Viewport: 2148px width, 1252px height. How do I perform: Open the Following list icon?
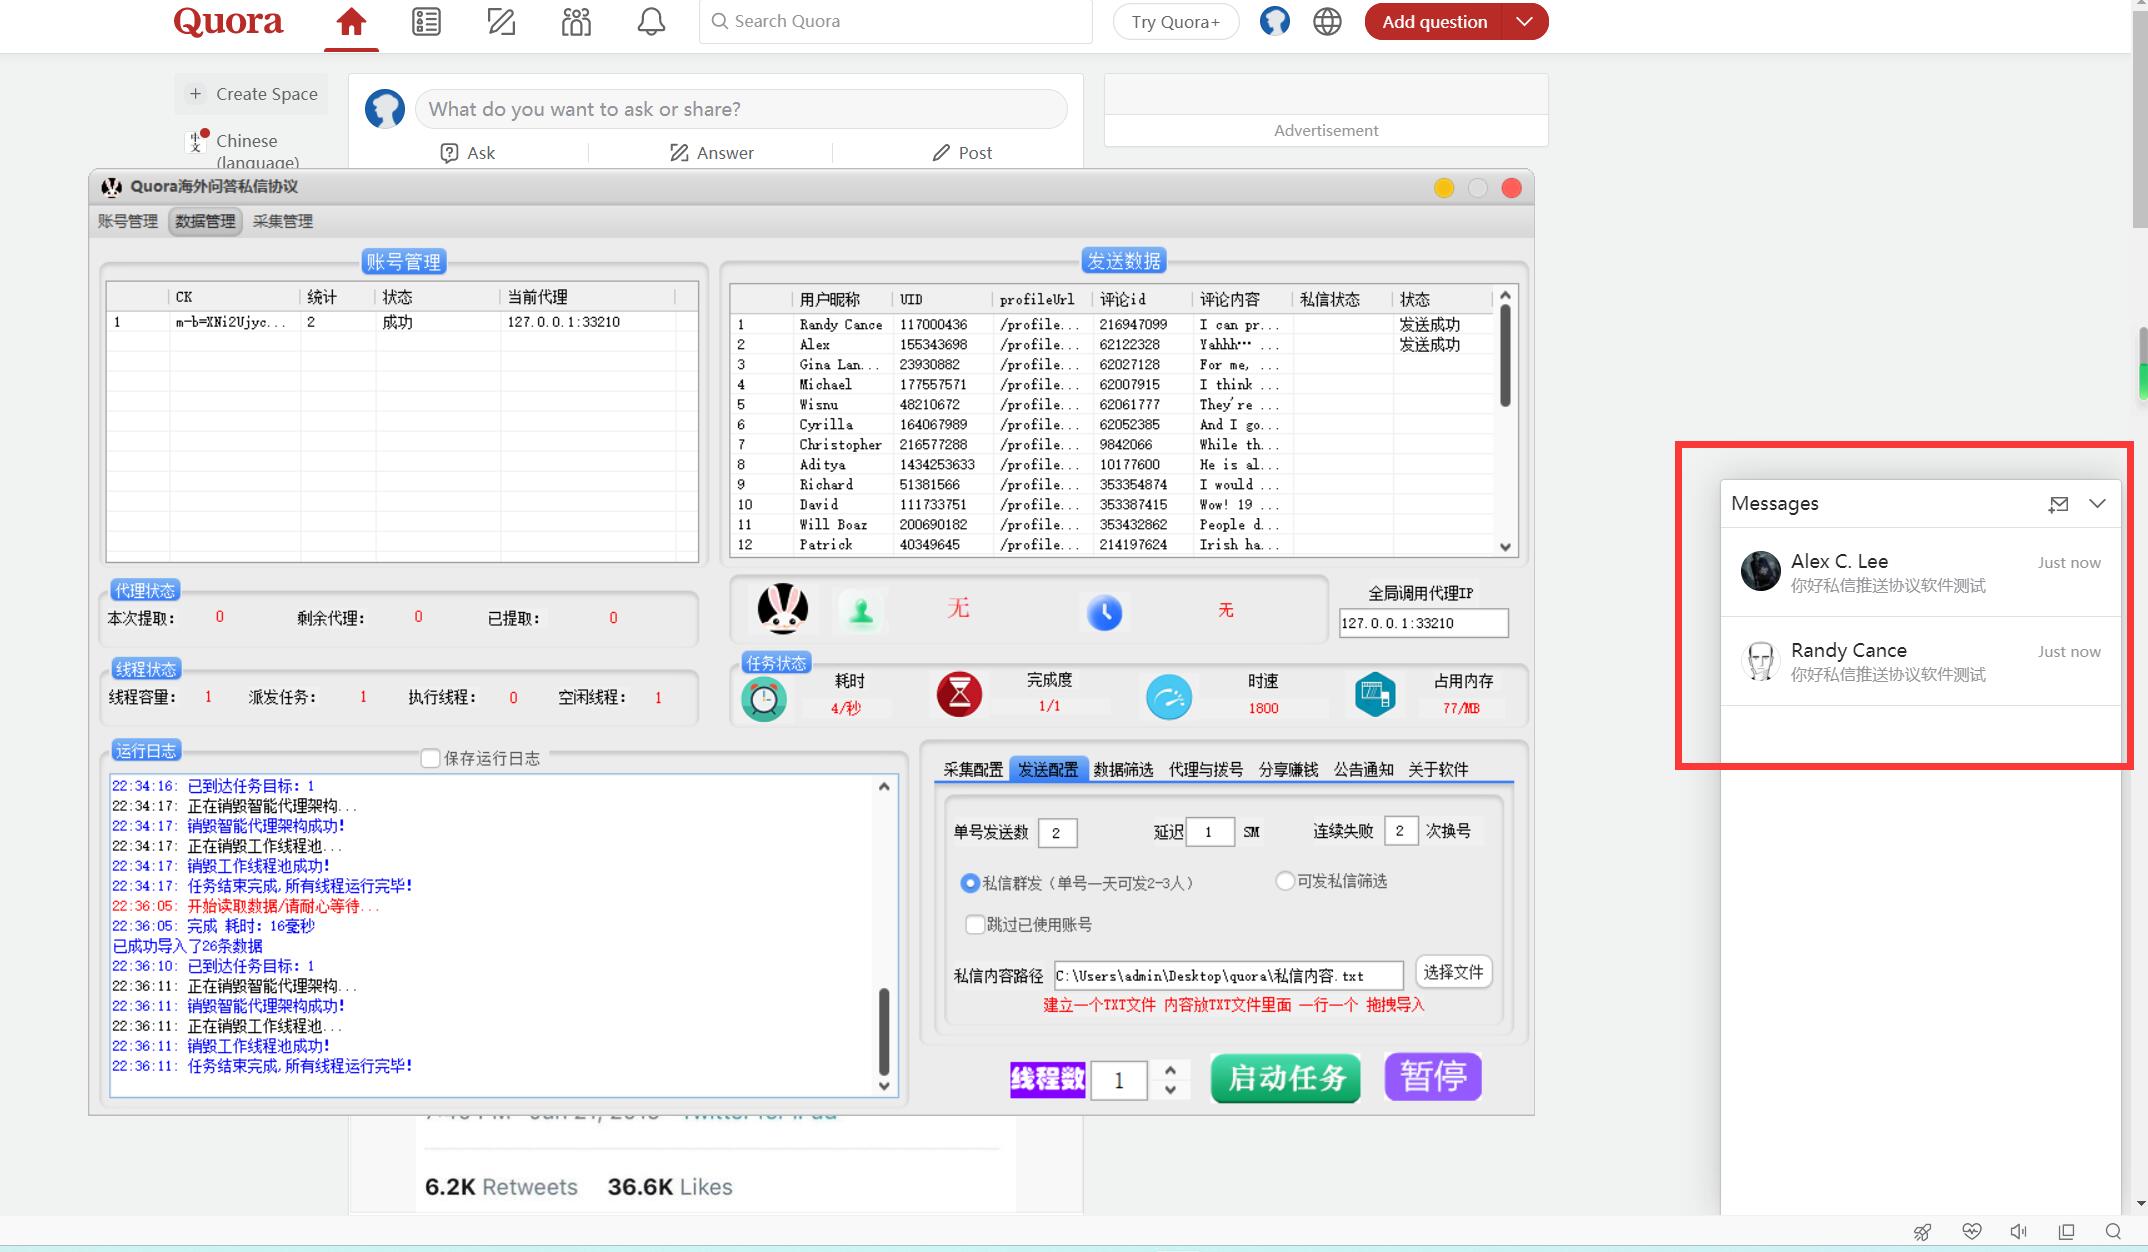(x=426, y=22)
